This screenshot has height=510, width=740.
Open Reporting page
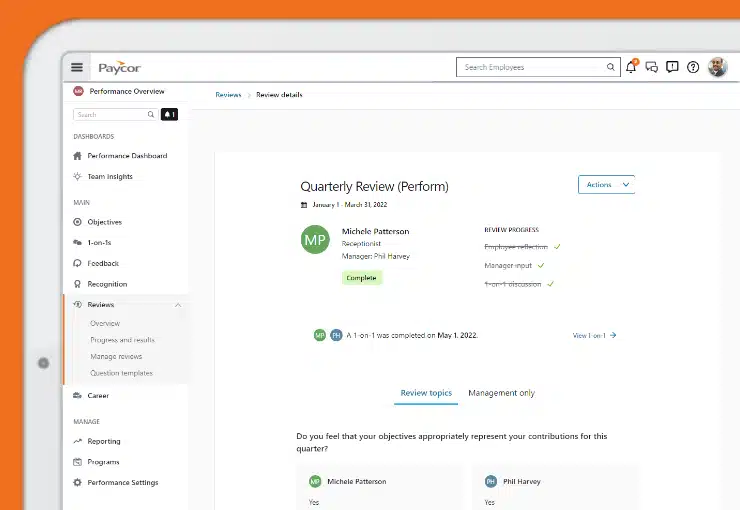[104, 441]
